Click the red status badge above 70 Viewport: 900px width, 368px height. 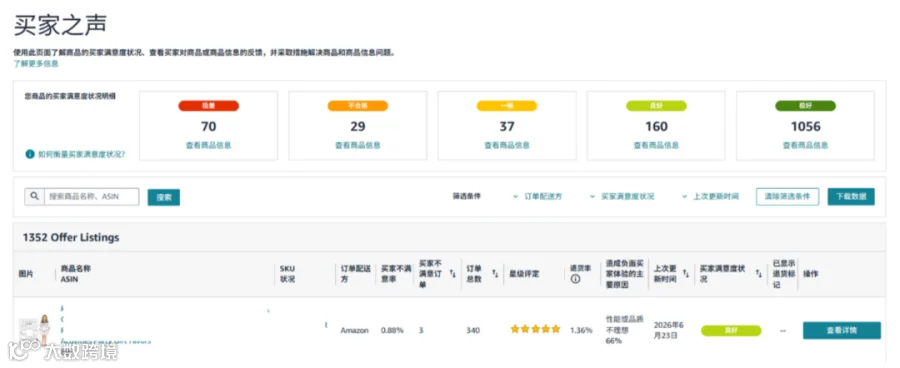208,106
